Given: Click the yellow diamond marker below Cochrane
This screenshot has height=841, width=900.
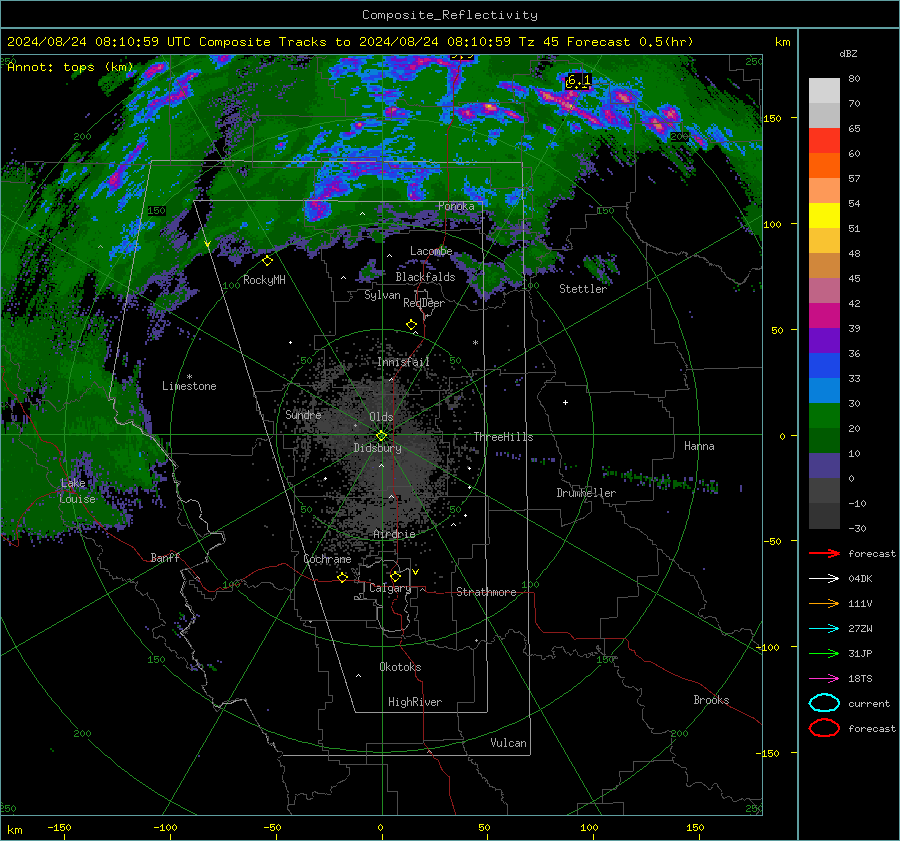Looking at the screenshot, I should (x=343, y=578).
